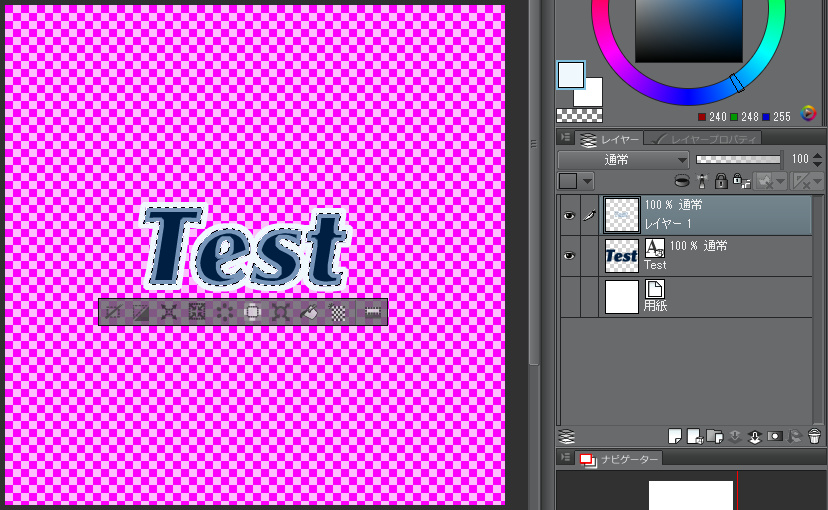
Task: Click Shrink selected area launcher icon
Action: pyautogui.click(x=196, y=313)
